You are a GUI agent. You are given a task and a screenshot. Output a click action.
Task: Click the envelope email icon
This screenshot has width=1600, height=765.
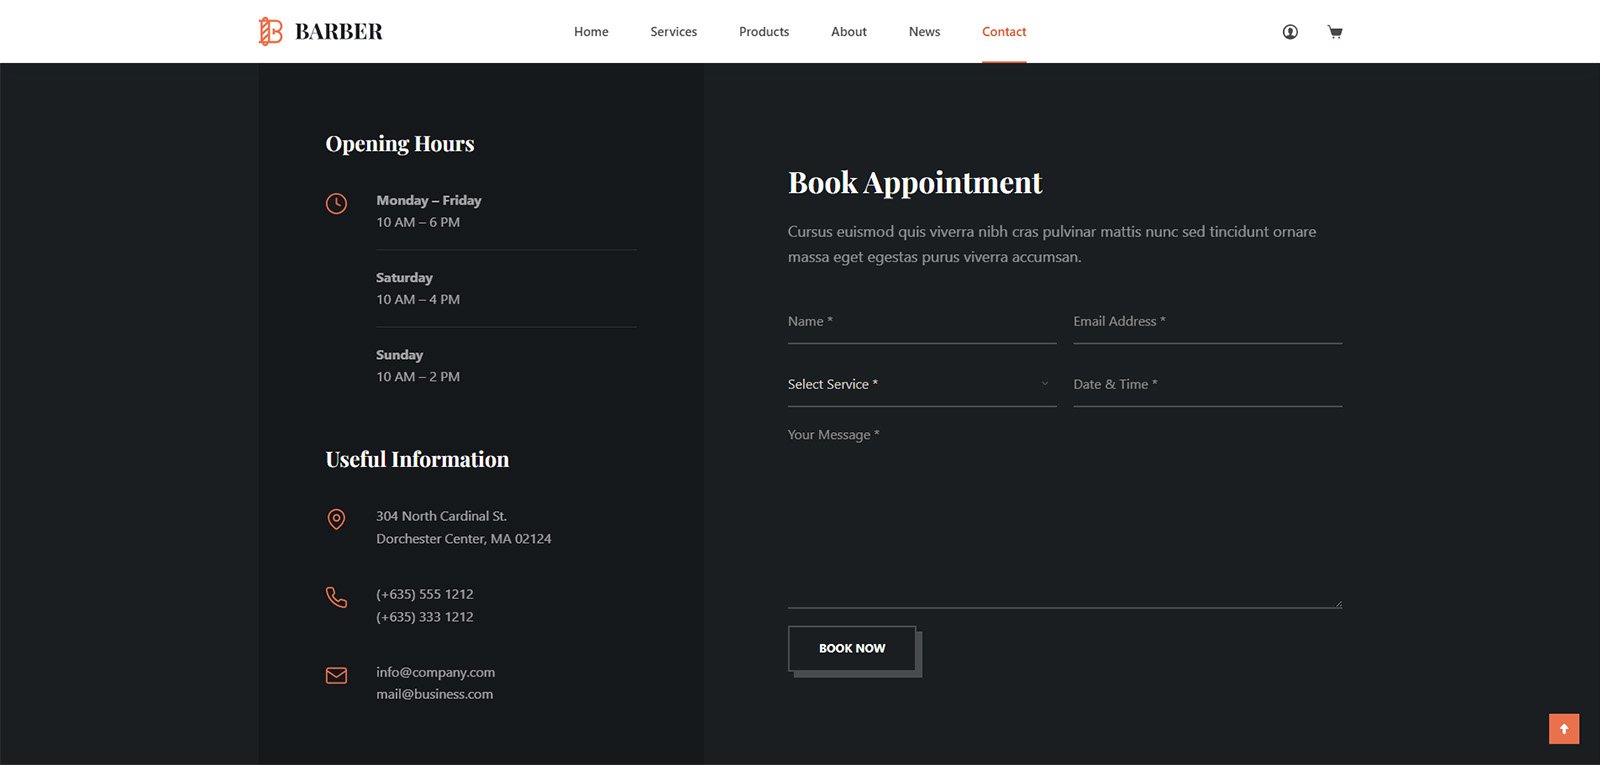tap(337, 676)
